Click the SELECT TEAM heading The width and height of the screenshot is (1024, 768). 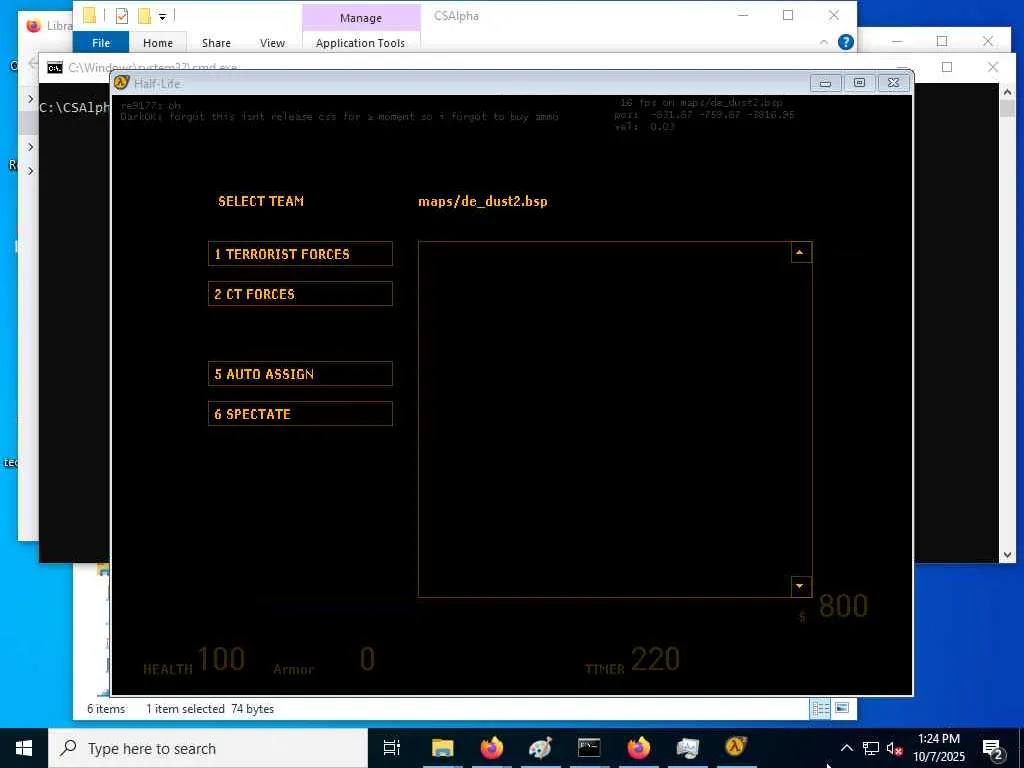coord(261,201)
